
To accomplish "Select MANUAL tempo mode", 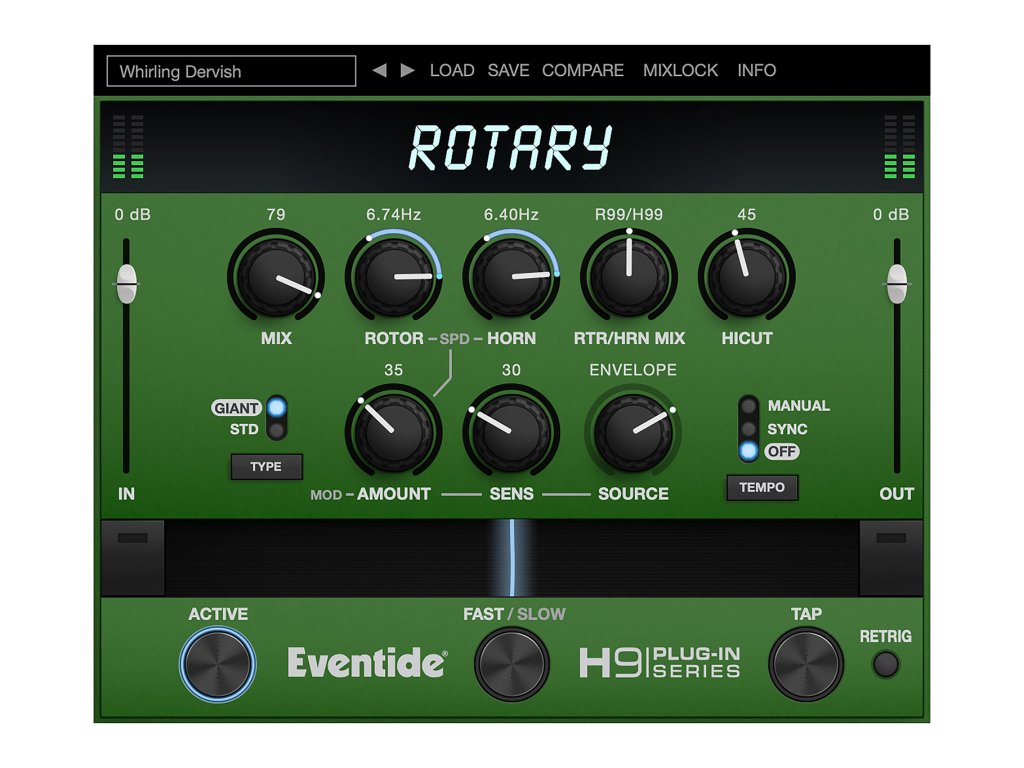I will click(749, 406).
